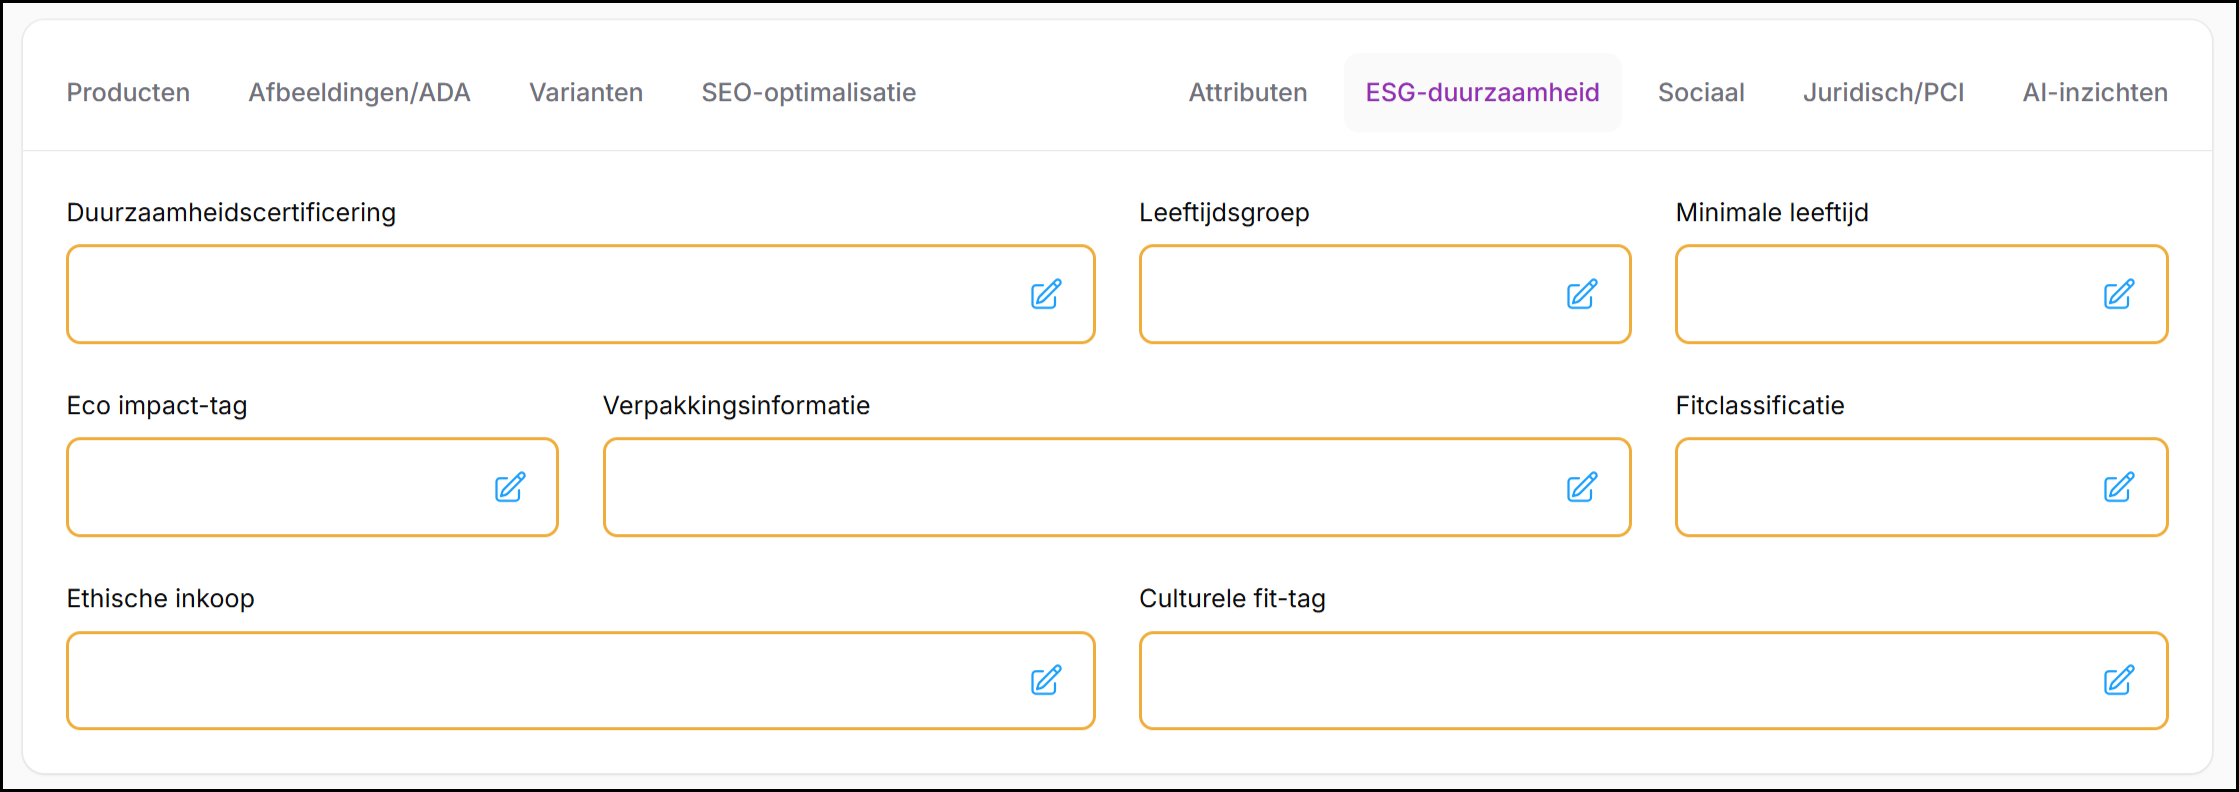
Task: Click Eco impact-tag edit icon
Action: 510,488
